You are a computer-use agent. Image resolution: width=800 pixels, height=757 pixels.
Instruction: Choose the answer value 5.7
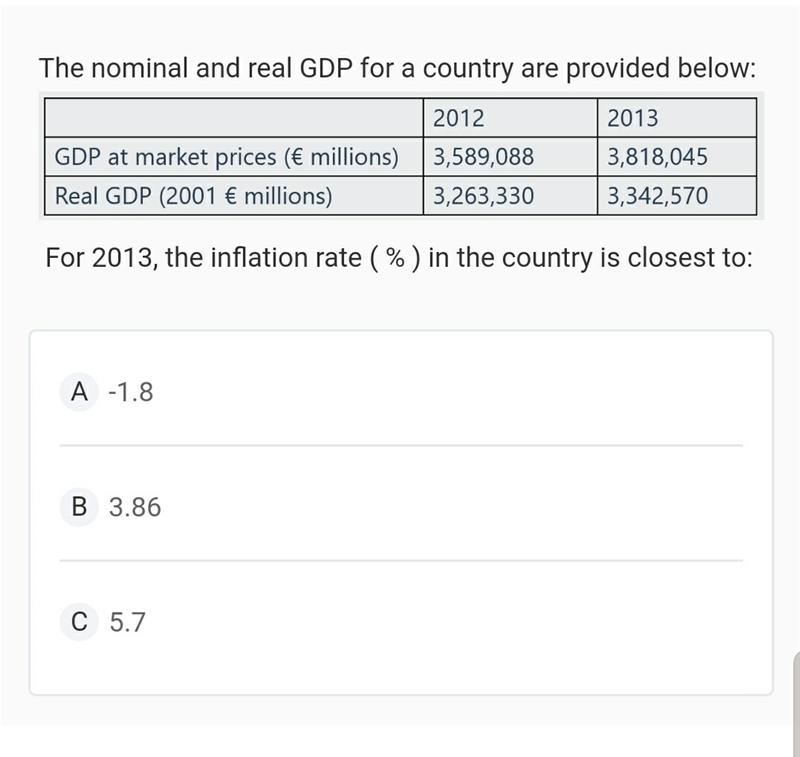coord(128,622)
